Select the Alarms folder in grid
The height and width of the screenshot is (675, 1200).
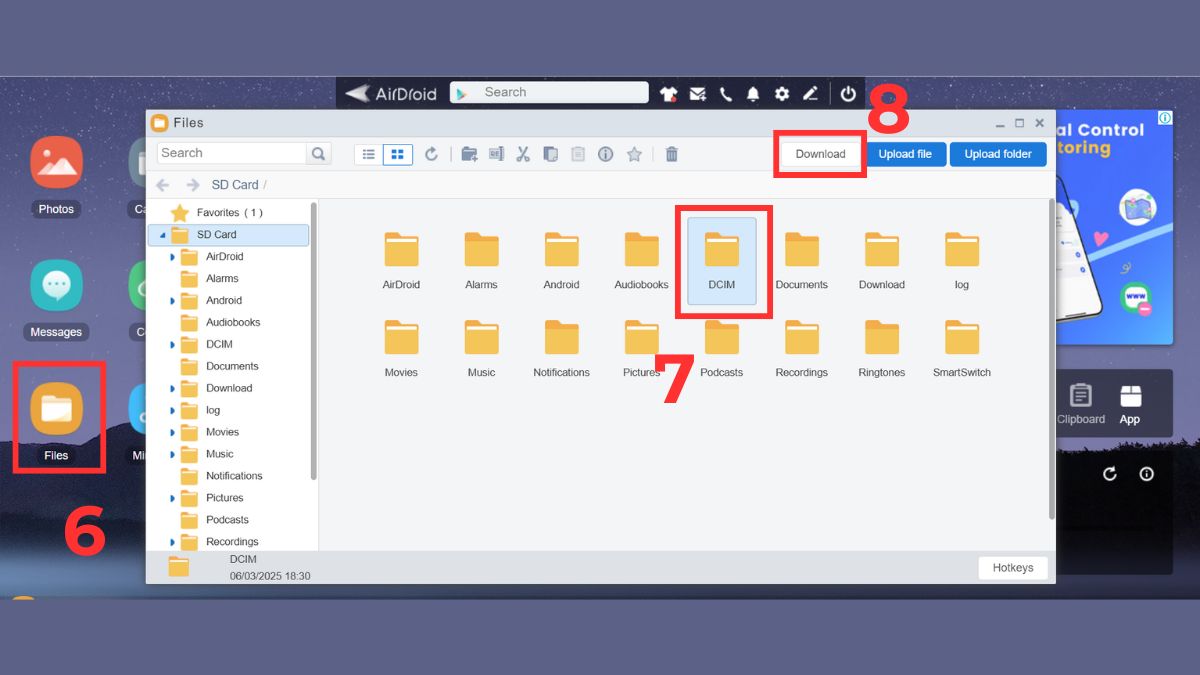click(x=481, y=260)
